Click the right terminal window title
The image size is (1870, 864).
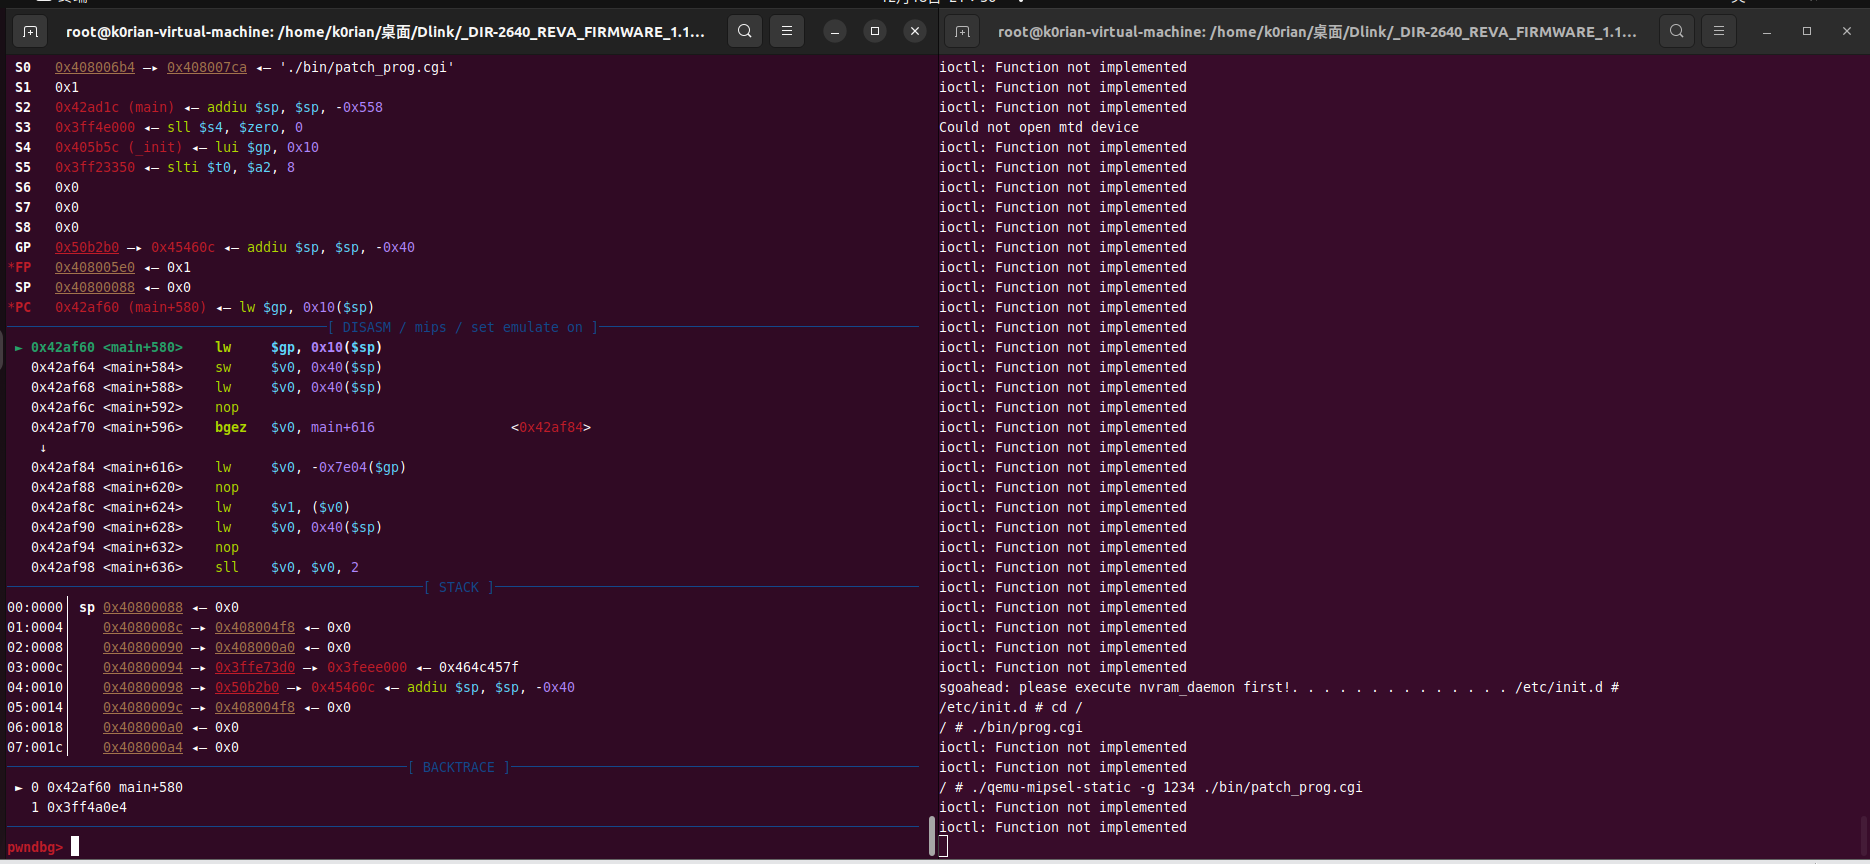point(1317,32)
